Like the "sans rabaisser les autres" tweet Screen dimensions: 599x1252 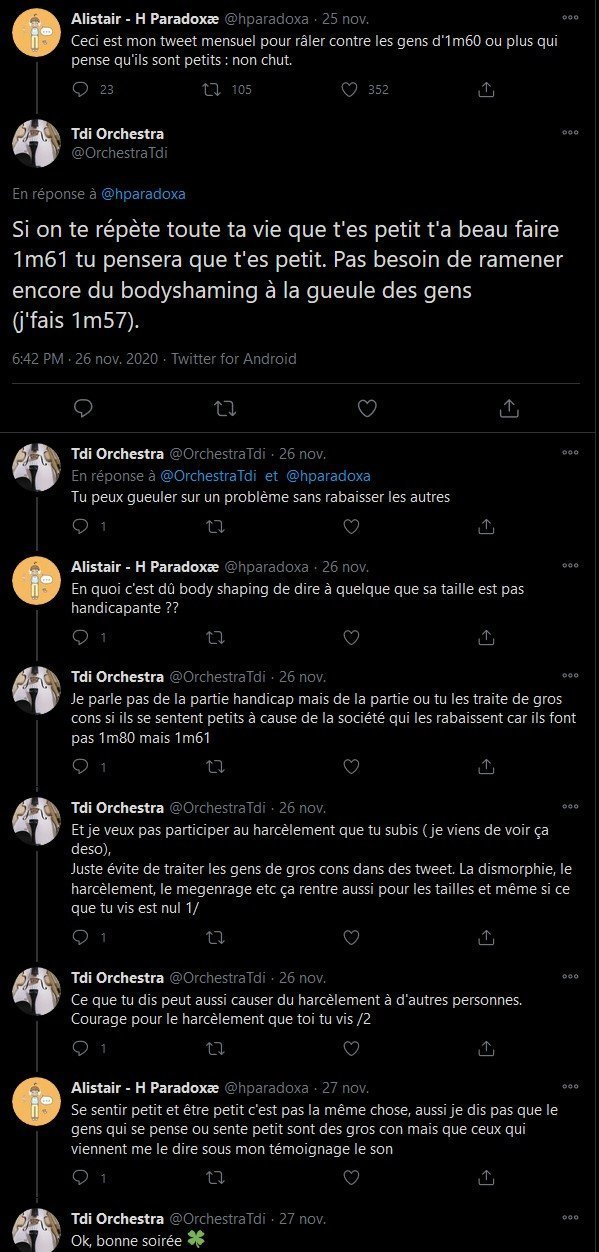pos(350,525)
